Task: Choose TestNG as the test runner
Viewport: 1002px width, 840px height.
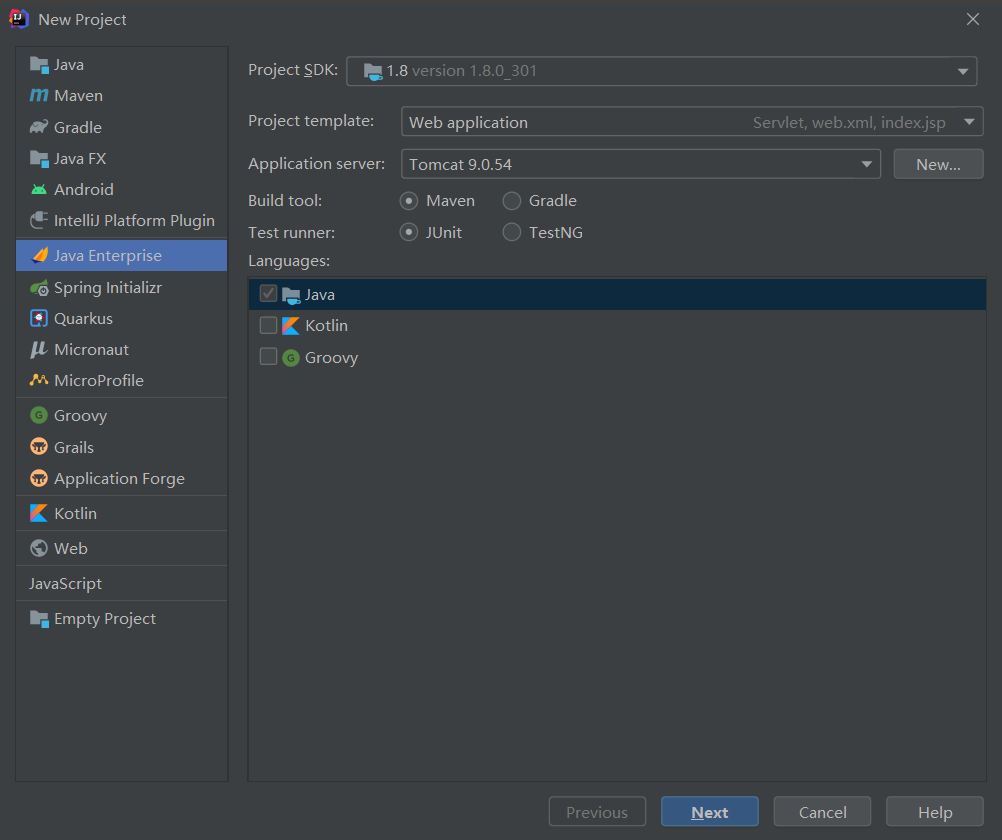Action: [x=512, y=233]
